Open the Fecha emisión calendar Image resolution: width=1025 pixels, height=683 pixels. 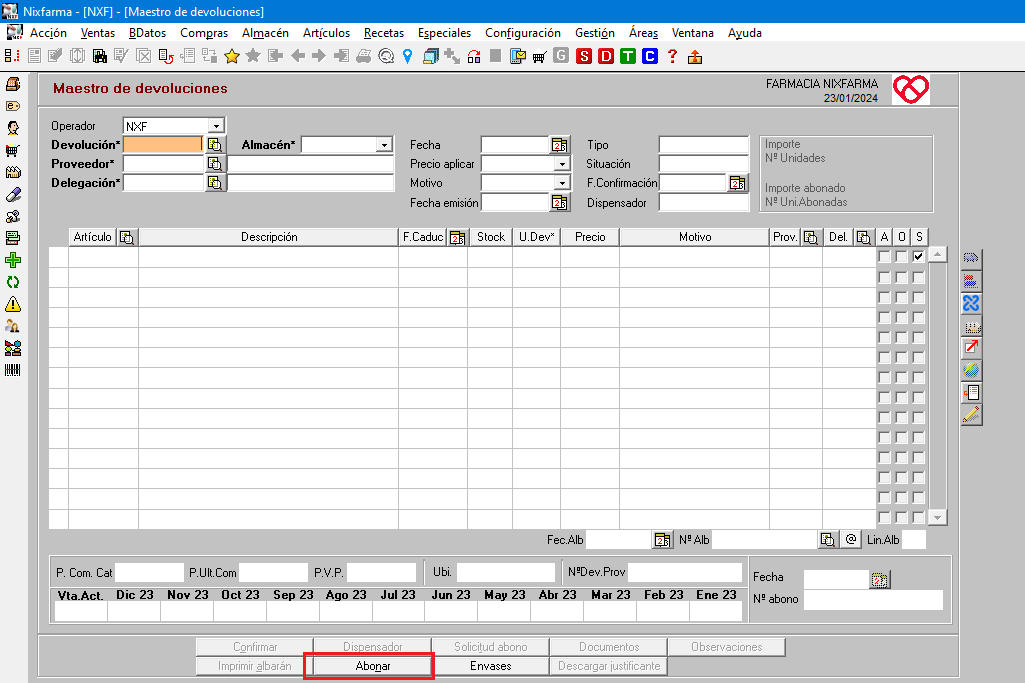click(560, 203)
